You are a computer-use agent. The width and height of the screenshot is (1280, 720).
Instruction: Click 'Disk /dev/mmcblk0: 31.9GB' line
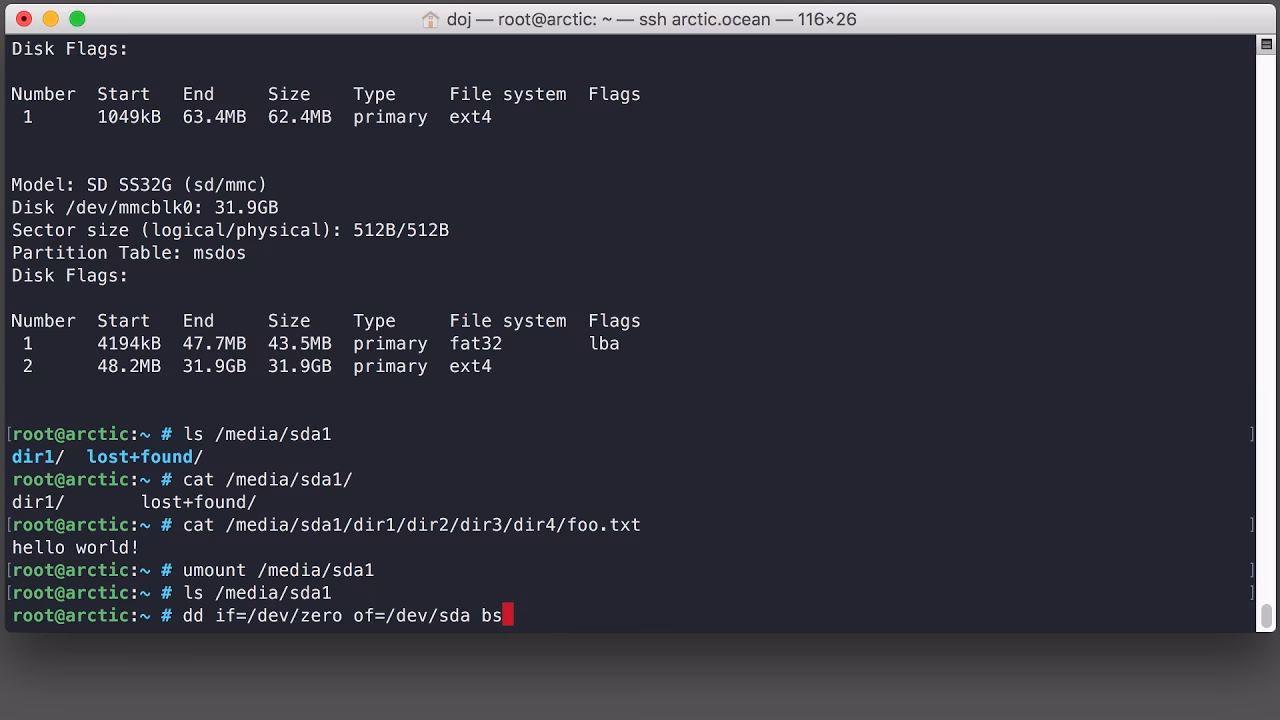pyautogui.click(x=145, y=208)
